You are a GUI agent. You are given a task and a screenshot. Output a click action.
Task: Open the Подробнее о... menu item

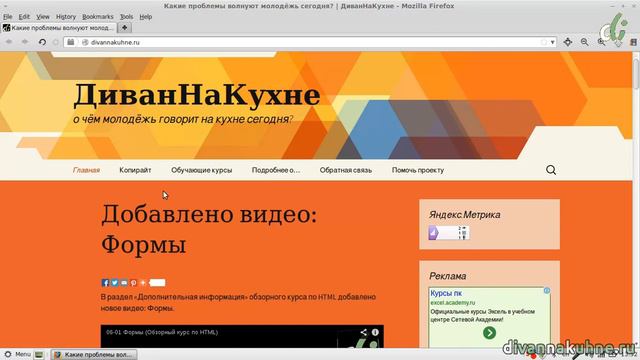(276, 170)
